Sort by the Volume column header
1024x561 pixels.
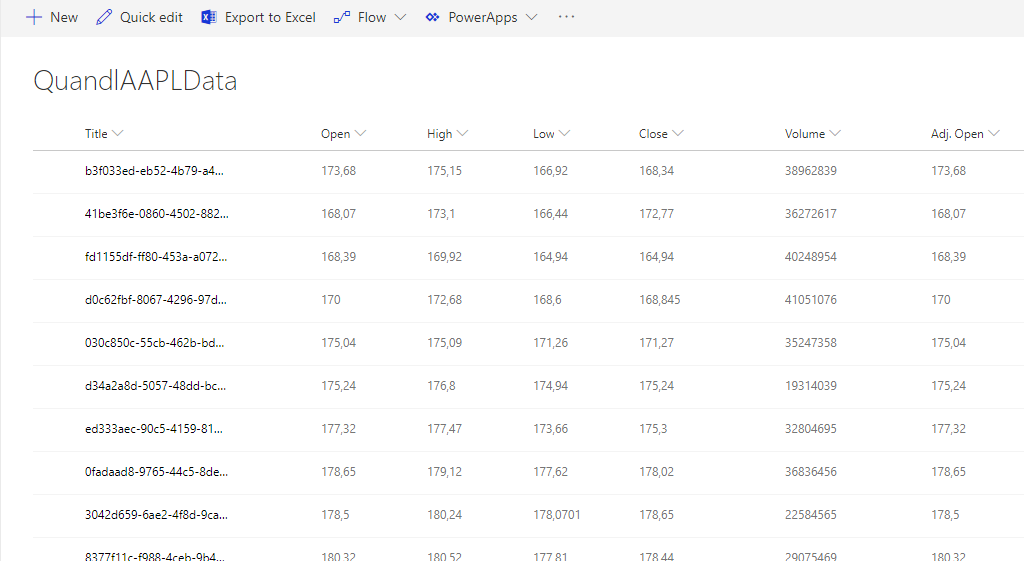click(x=812, y=134)
